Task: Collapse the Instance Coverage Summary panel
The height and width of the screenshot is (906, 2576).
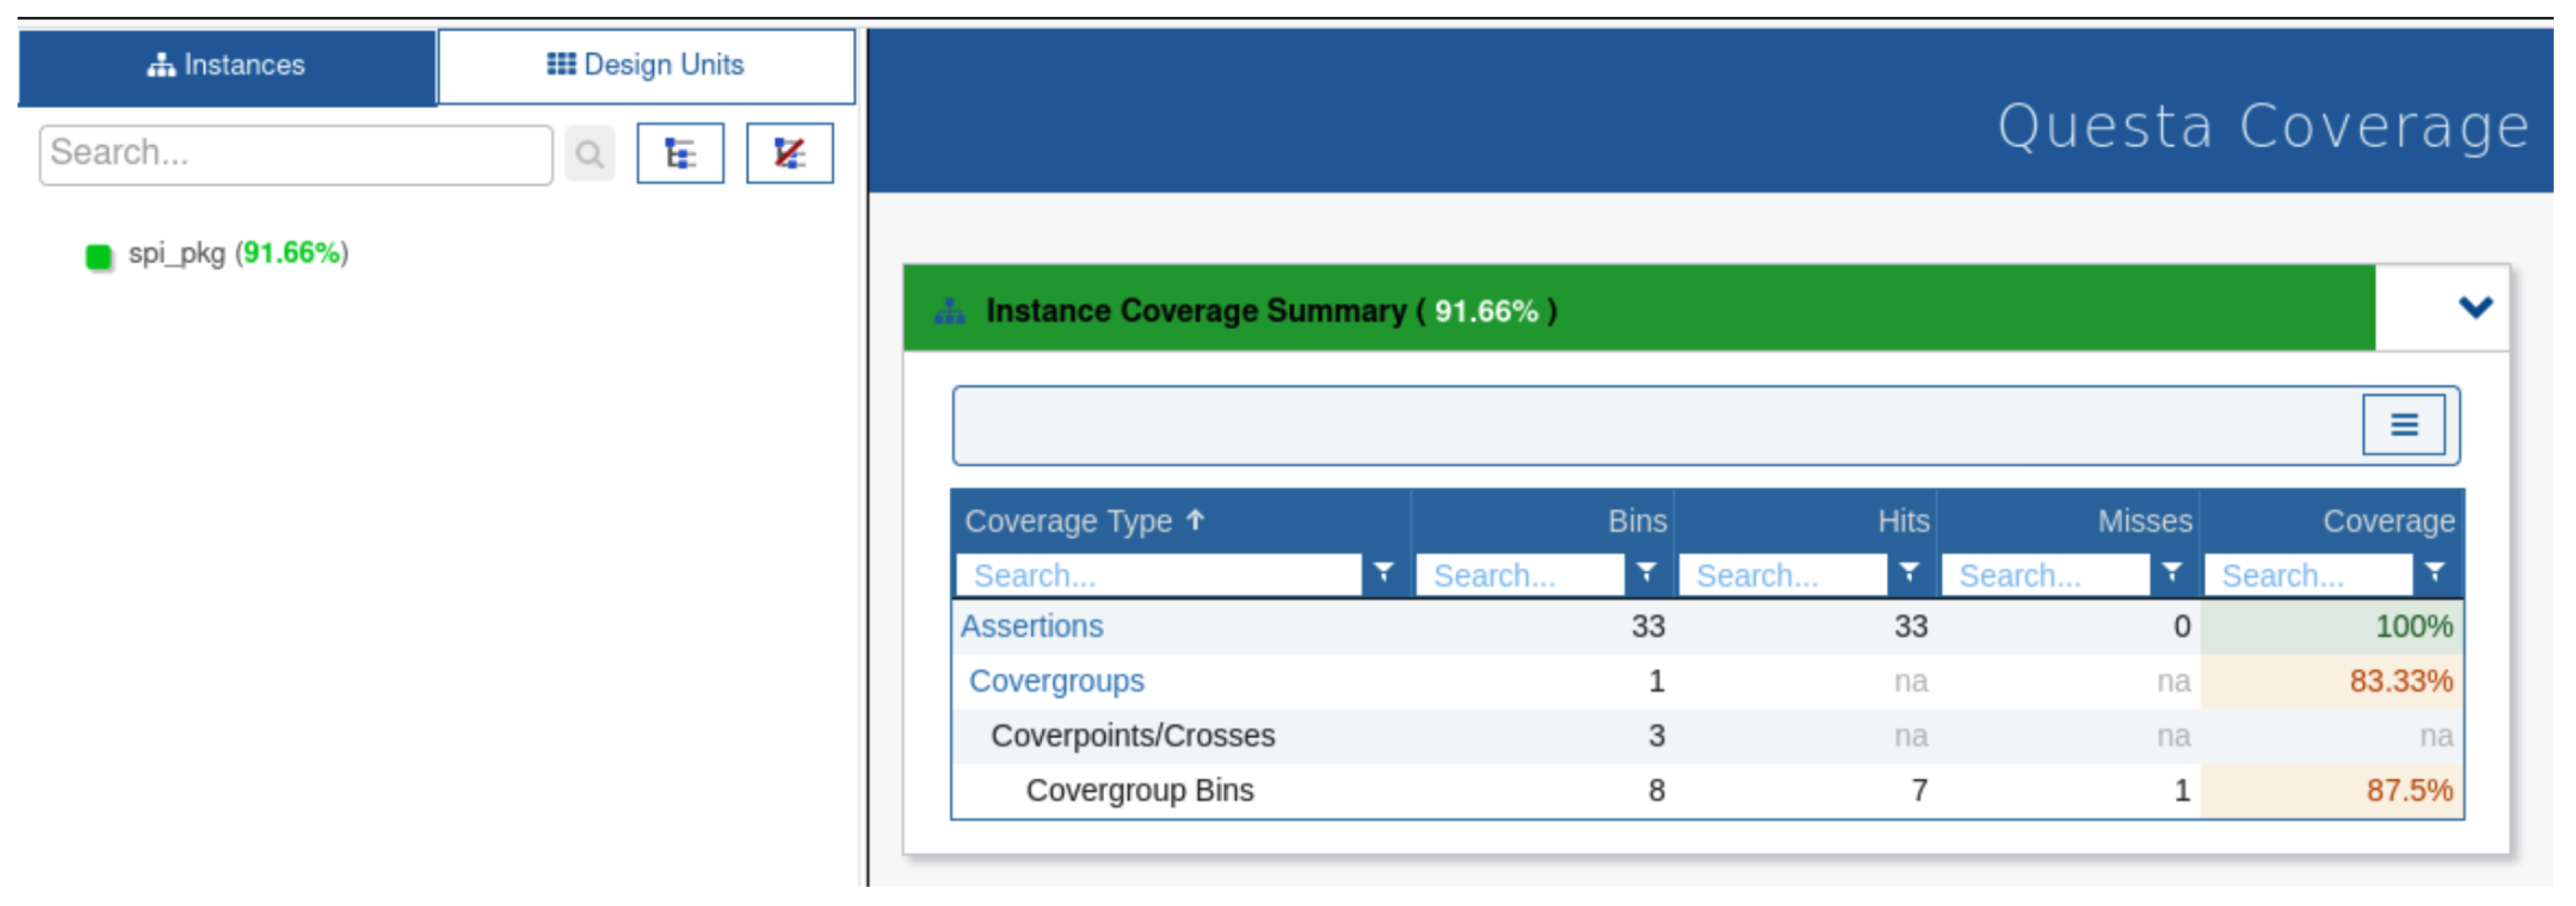Action: pos(2475,308)
